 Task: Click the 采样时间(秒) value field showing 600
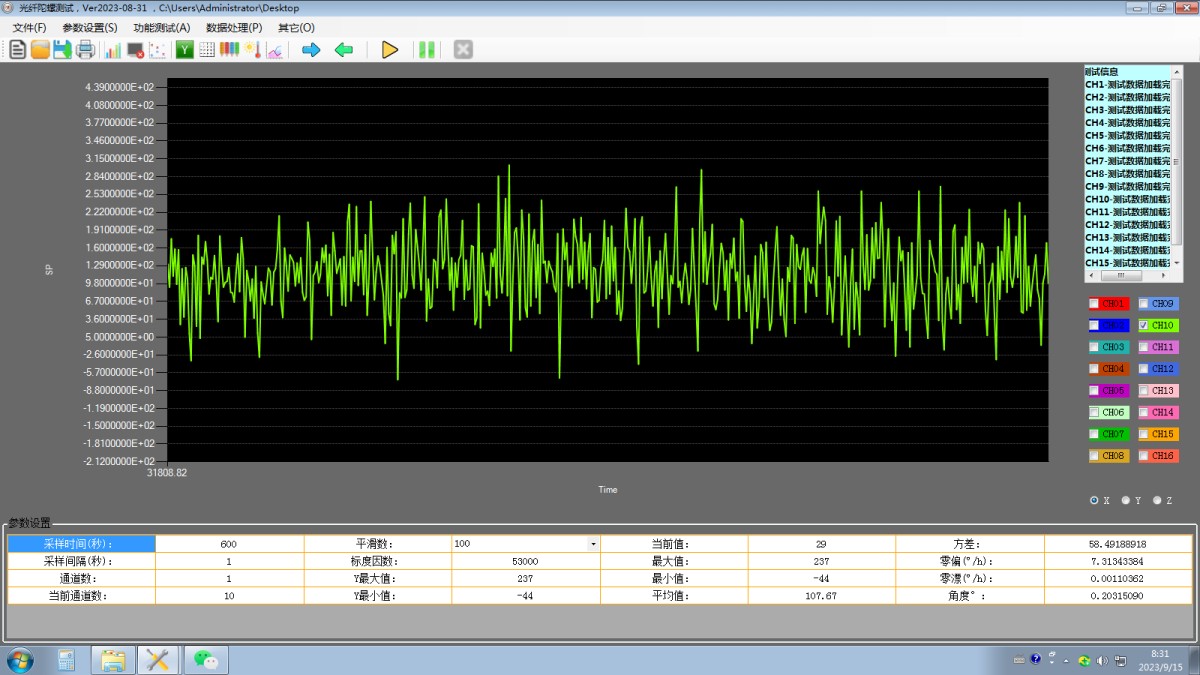[x=229, y=544]
